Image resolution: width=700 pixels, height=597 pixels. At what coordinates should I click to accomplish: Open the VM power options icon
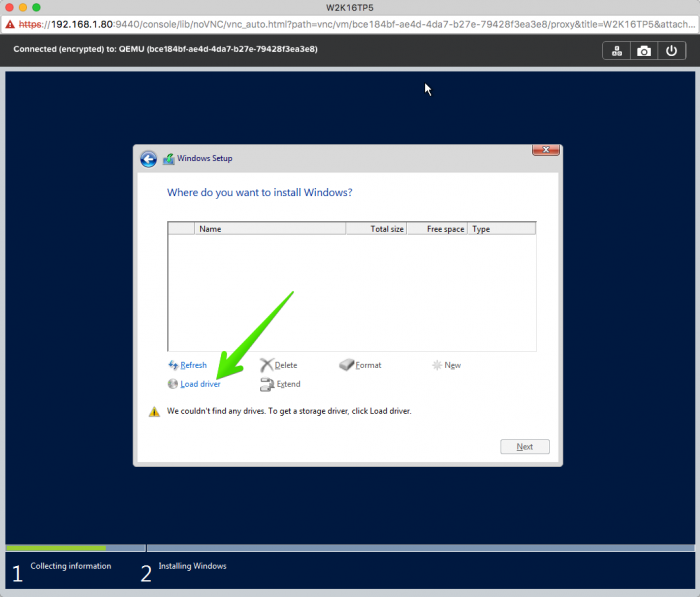(671, 51)
